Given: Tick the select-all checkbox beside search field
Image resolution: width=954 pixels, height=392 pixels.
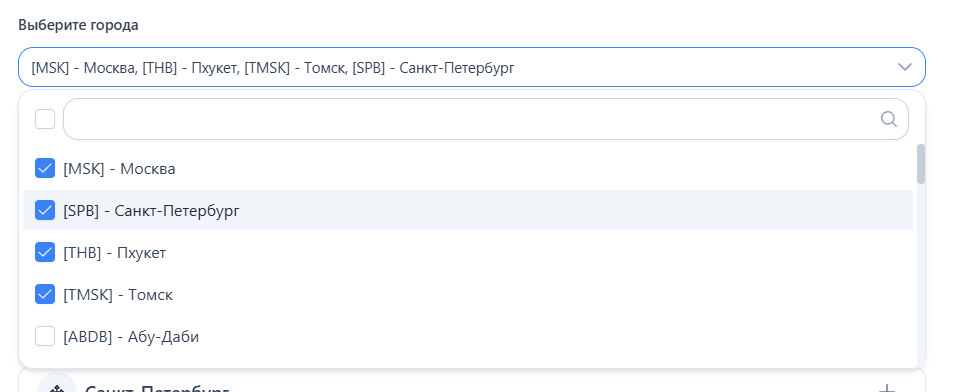Looking at the screenshot, I should (x=45, y=119).
